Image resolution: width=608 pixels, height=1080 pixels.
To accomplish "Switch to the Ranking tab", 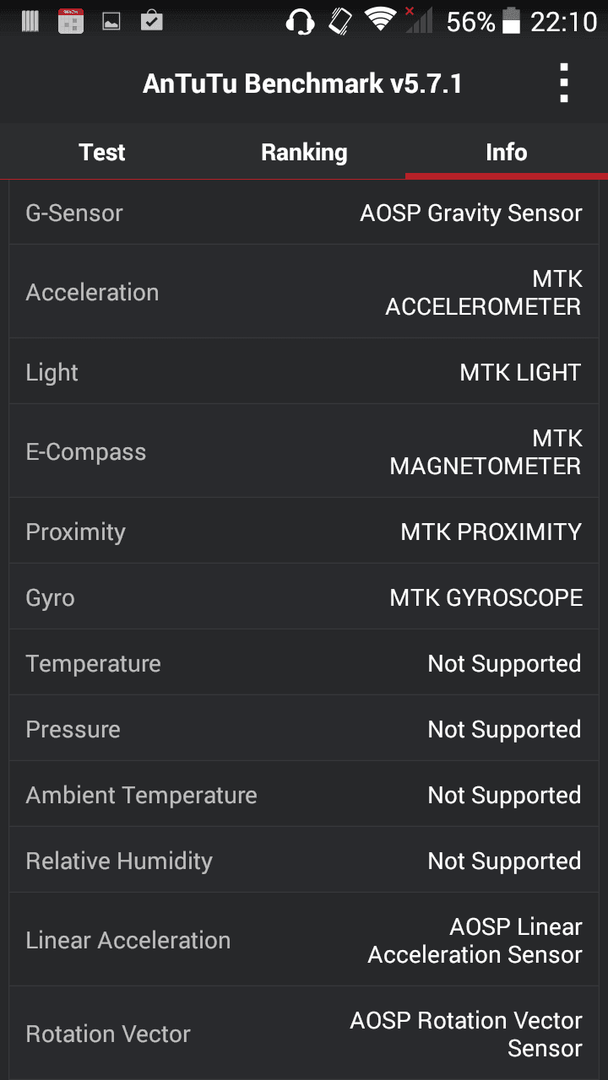I will point(304,152).
